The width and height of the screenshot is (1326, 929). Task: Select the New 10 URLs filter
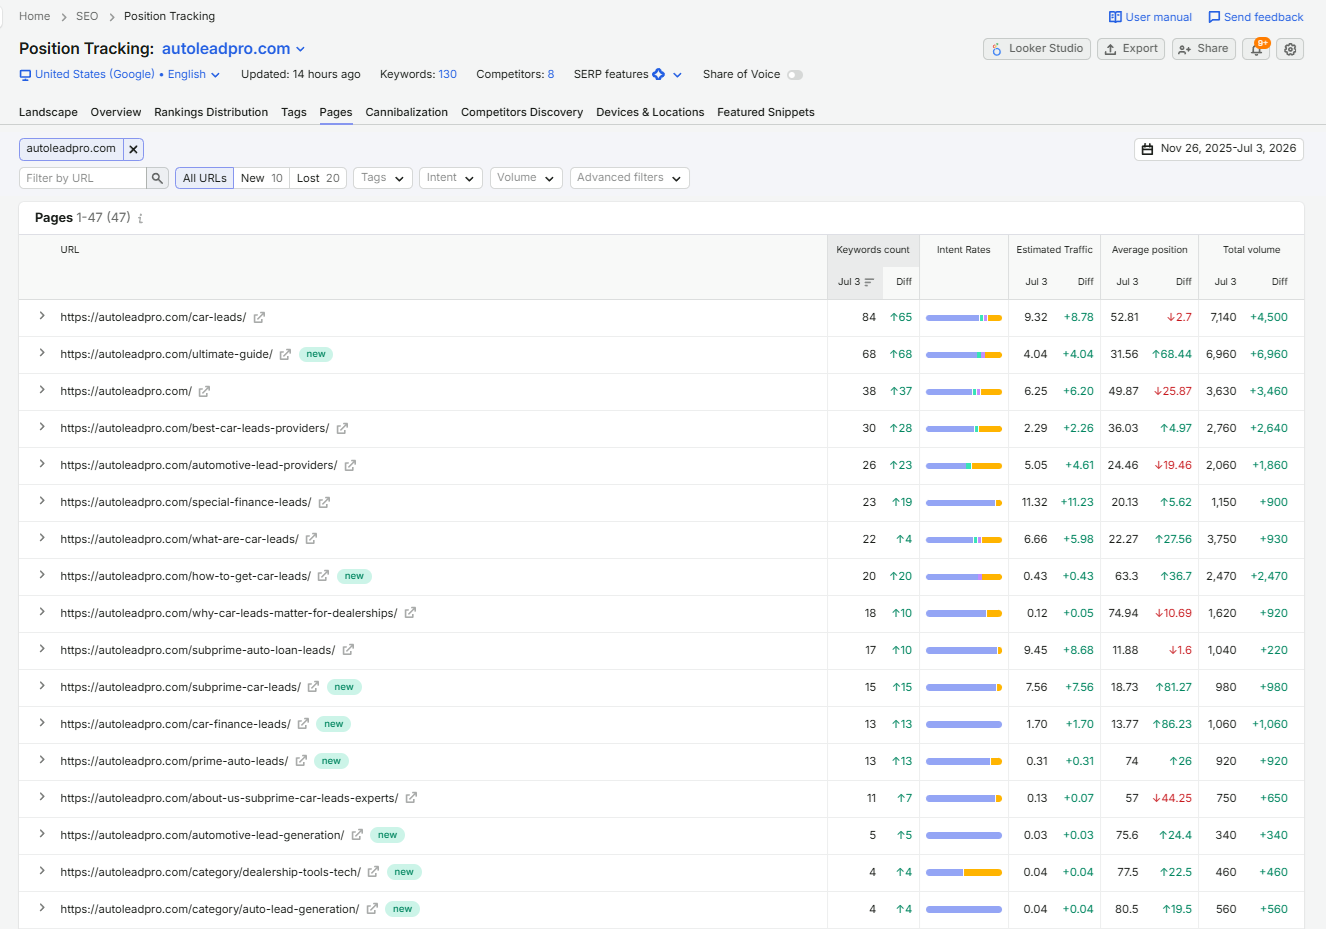pyautogui.click(x=262, y=178)
